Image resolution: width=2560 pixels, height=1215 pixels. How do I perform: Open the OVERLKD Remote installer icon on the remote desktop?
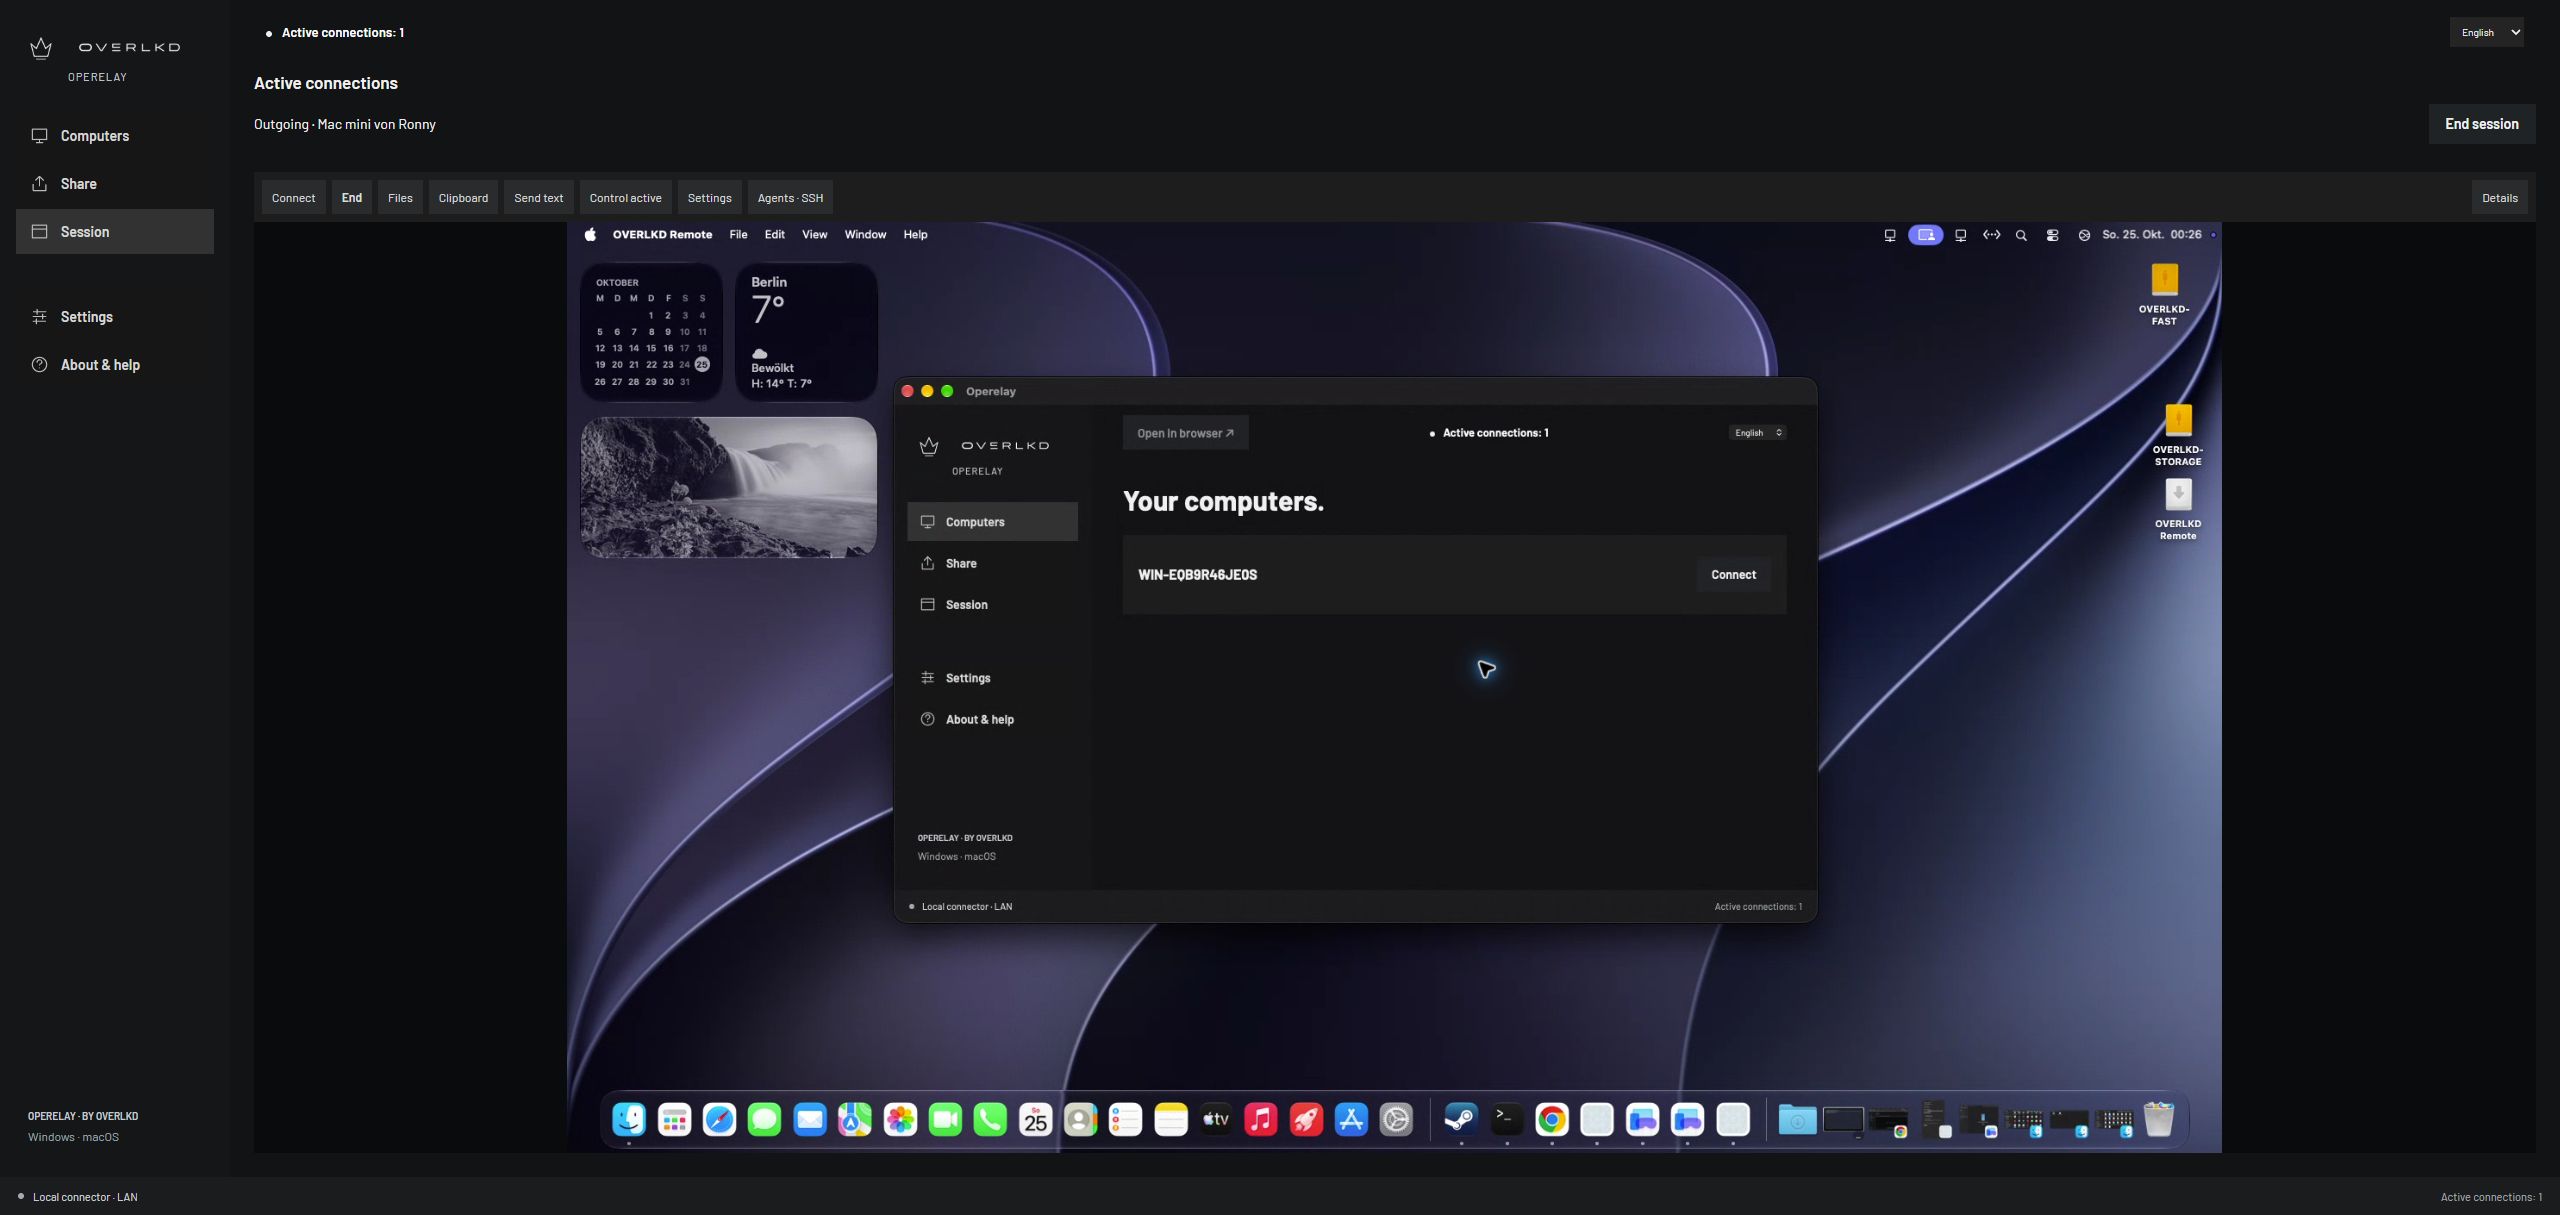point(2177,509)
